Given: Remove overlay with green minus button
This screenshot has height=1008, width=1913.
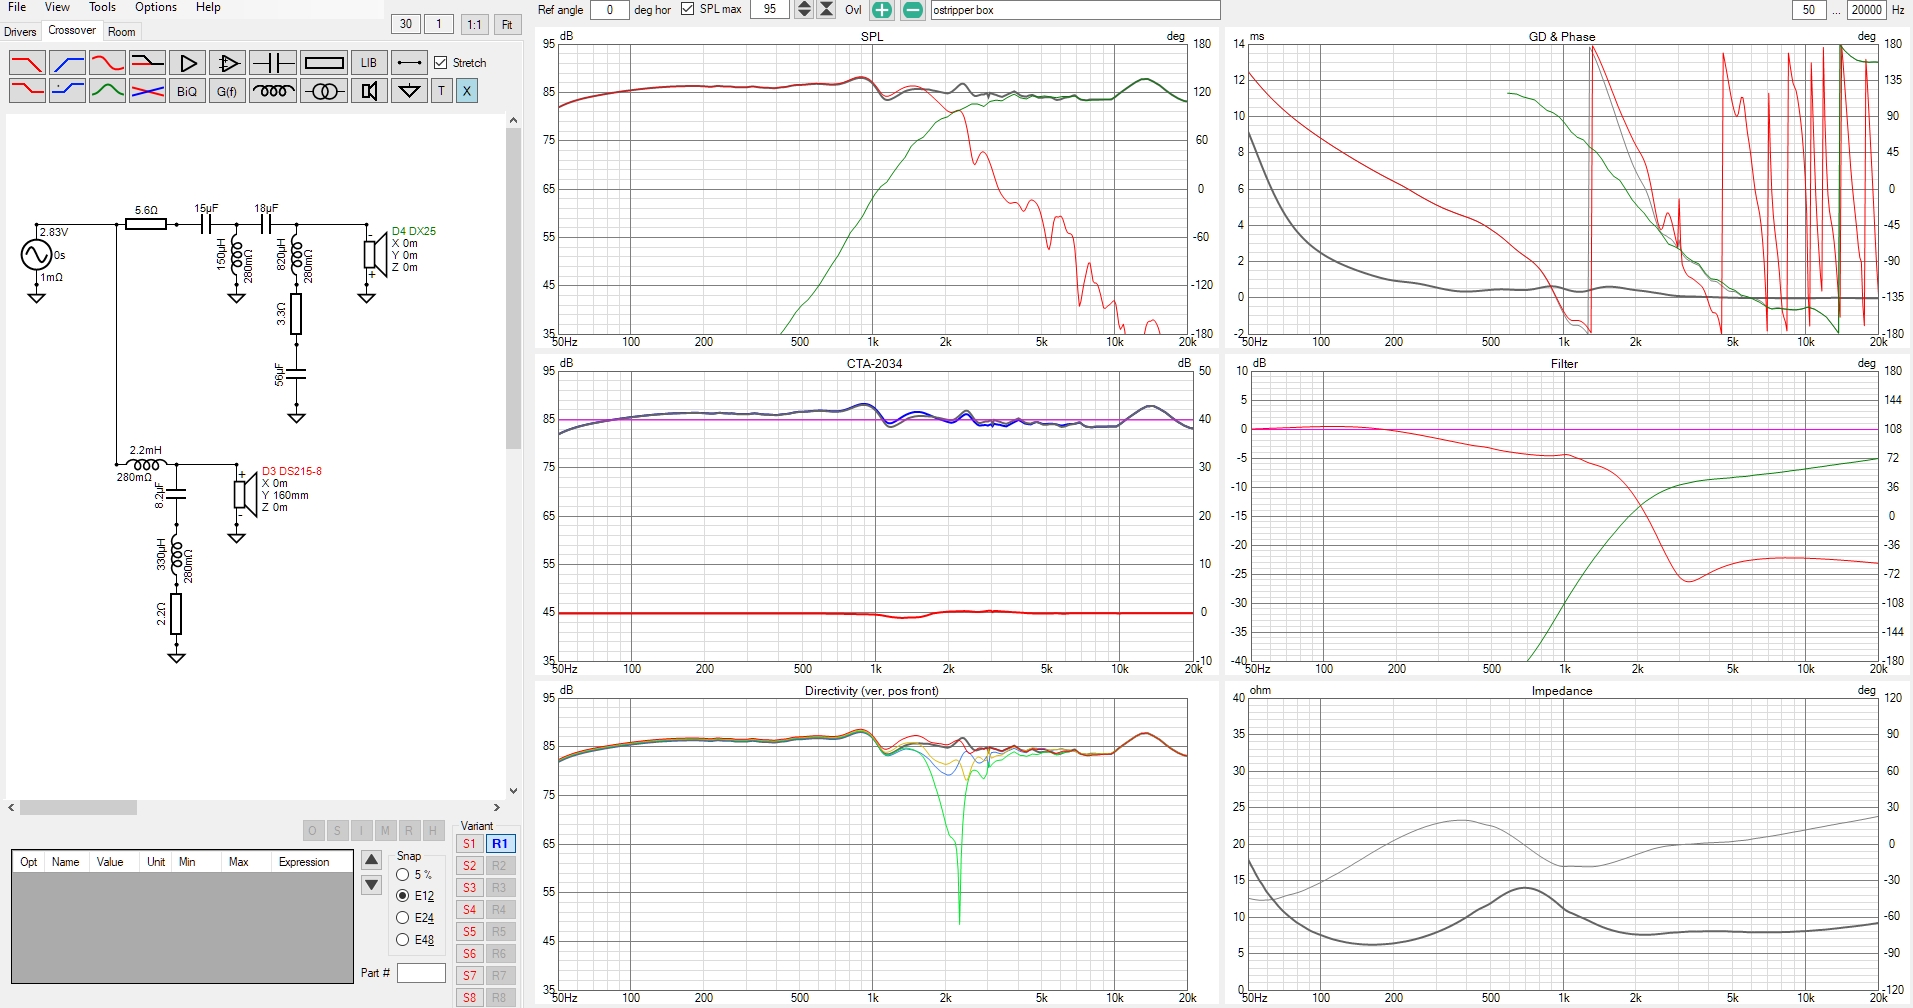Looking at the screenshot, I should 913,10.
